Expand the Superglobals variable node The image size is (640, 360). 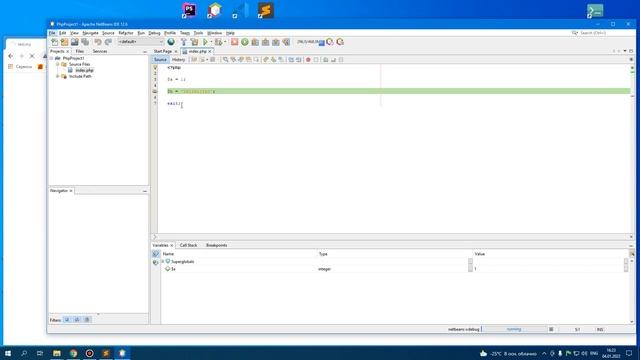163,262
